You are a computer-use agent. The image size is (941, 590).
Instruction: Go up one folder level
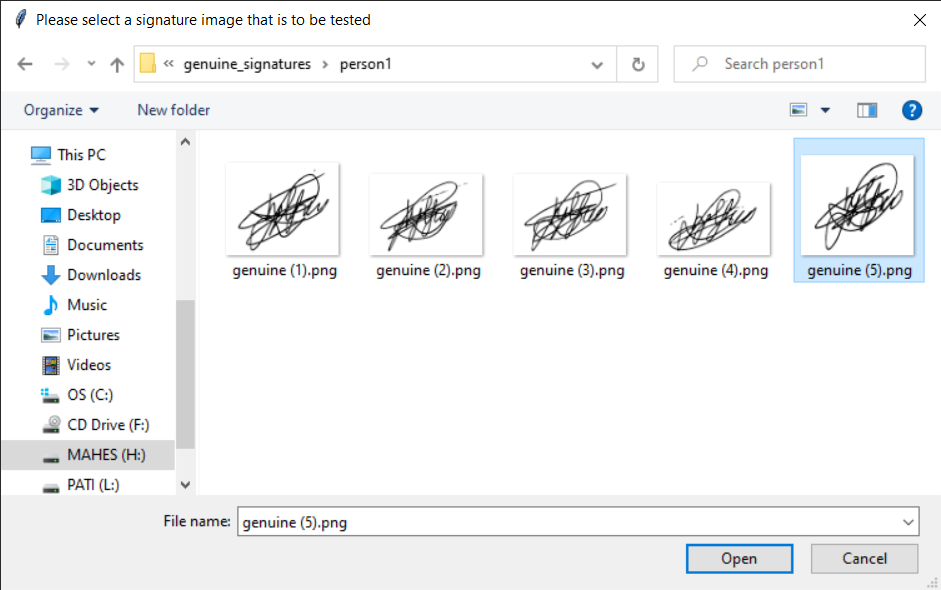[x=117, y=64]
